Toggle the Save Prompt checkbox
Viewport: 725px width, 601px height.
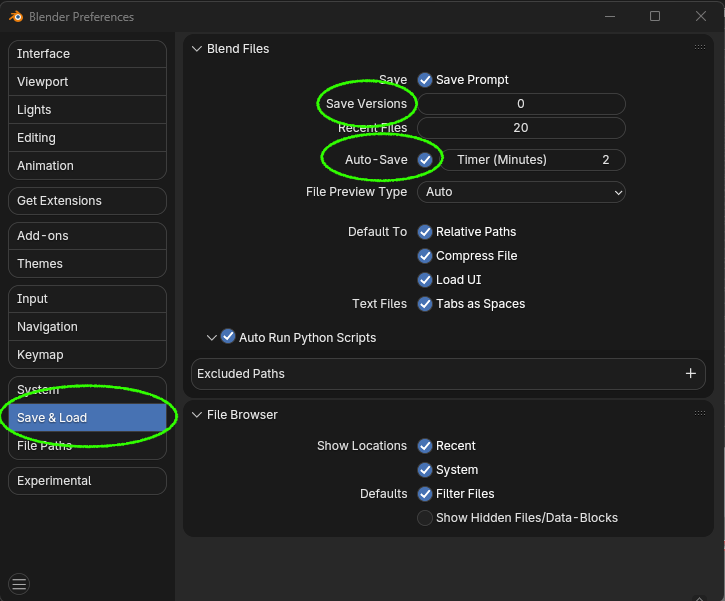click(425, 80)
